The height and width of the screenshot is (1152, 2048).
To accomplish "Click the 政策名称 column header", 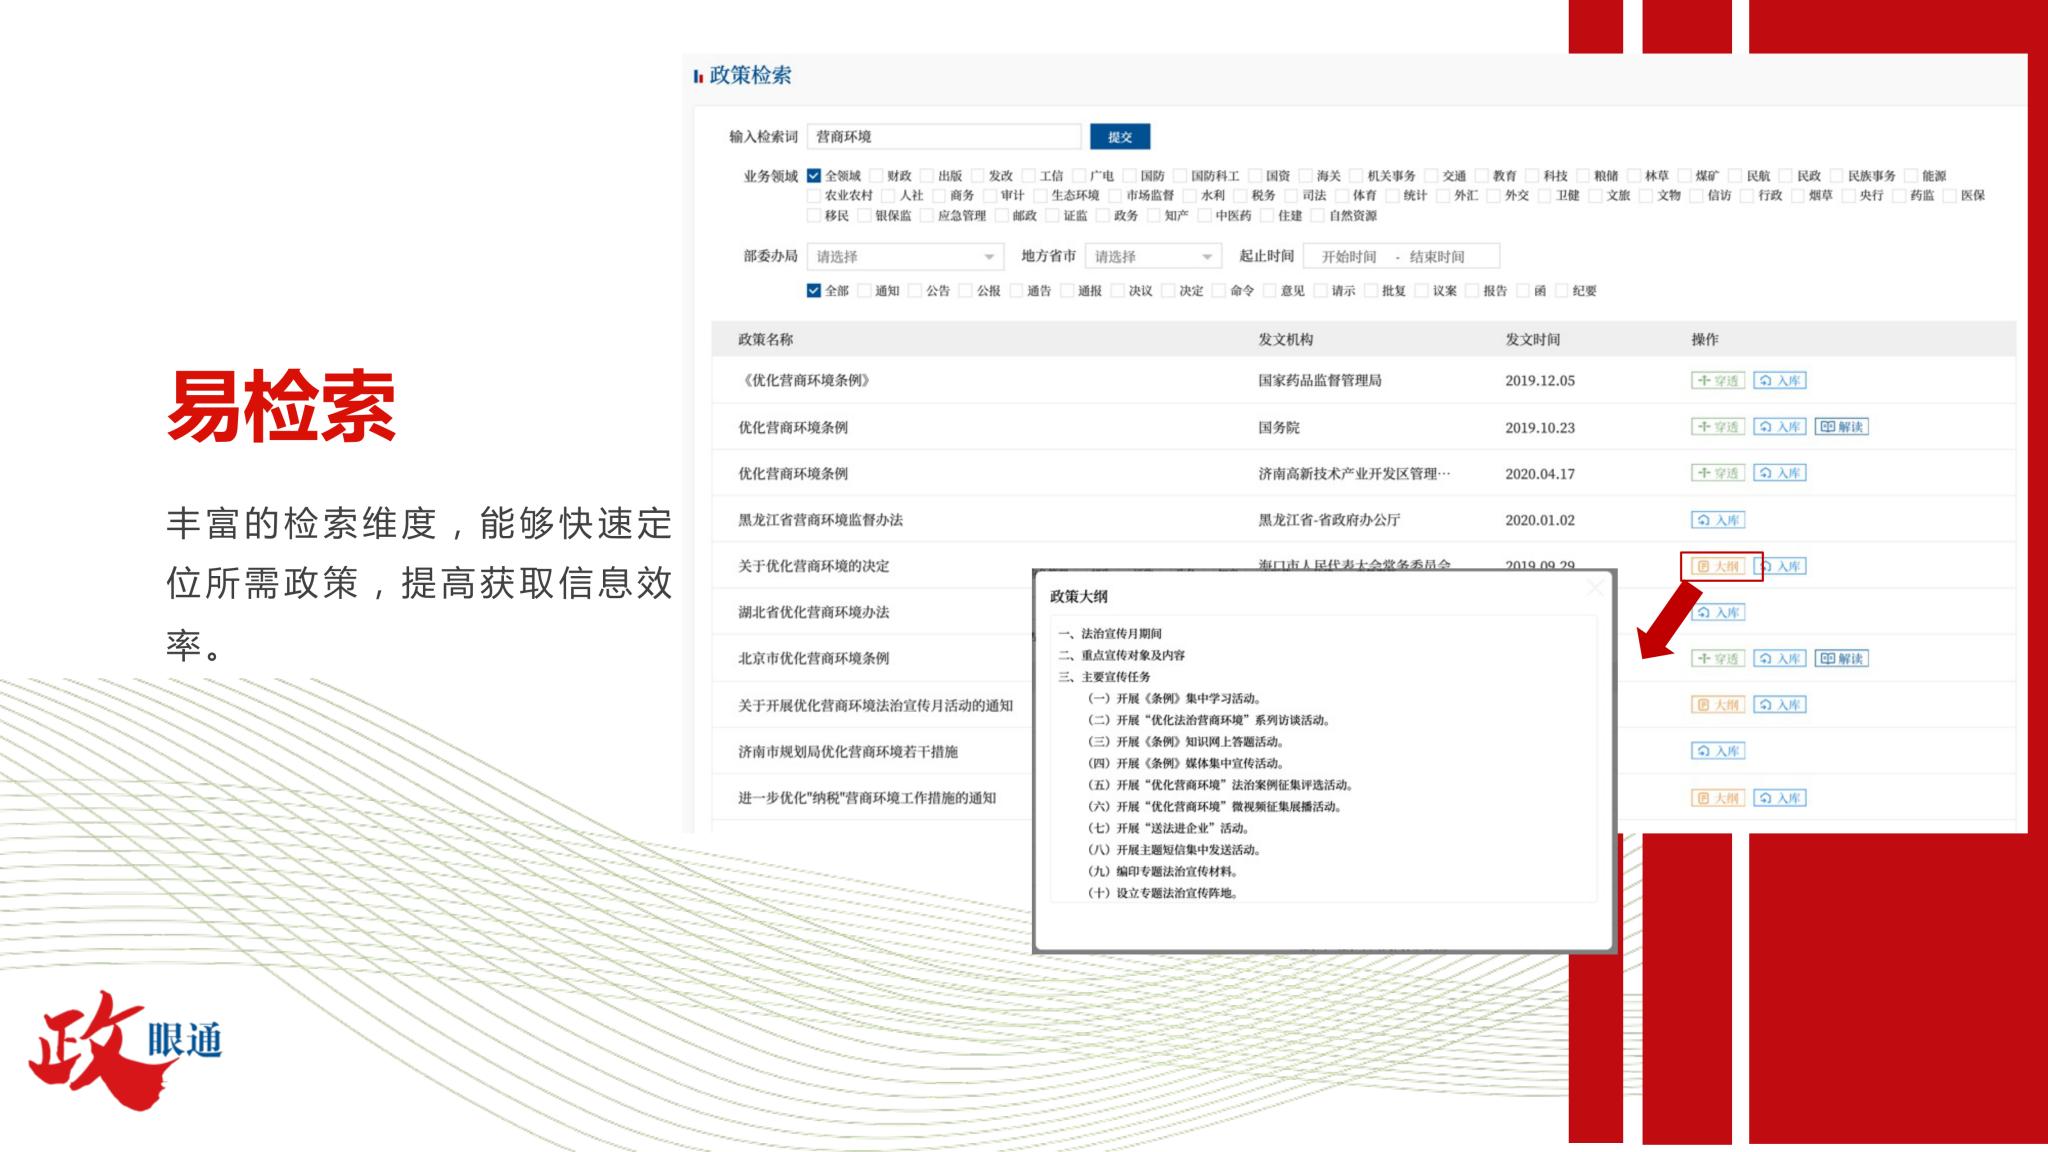I will (765, 340).
